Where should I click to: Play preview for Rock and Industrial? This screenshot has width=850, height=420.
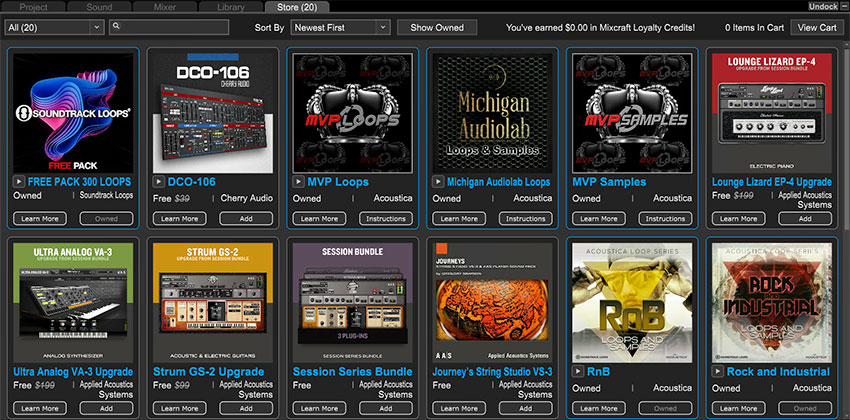pyautogui.click(x=718, y=372)
